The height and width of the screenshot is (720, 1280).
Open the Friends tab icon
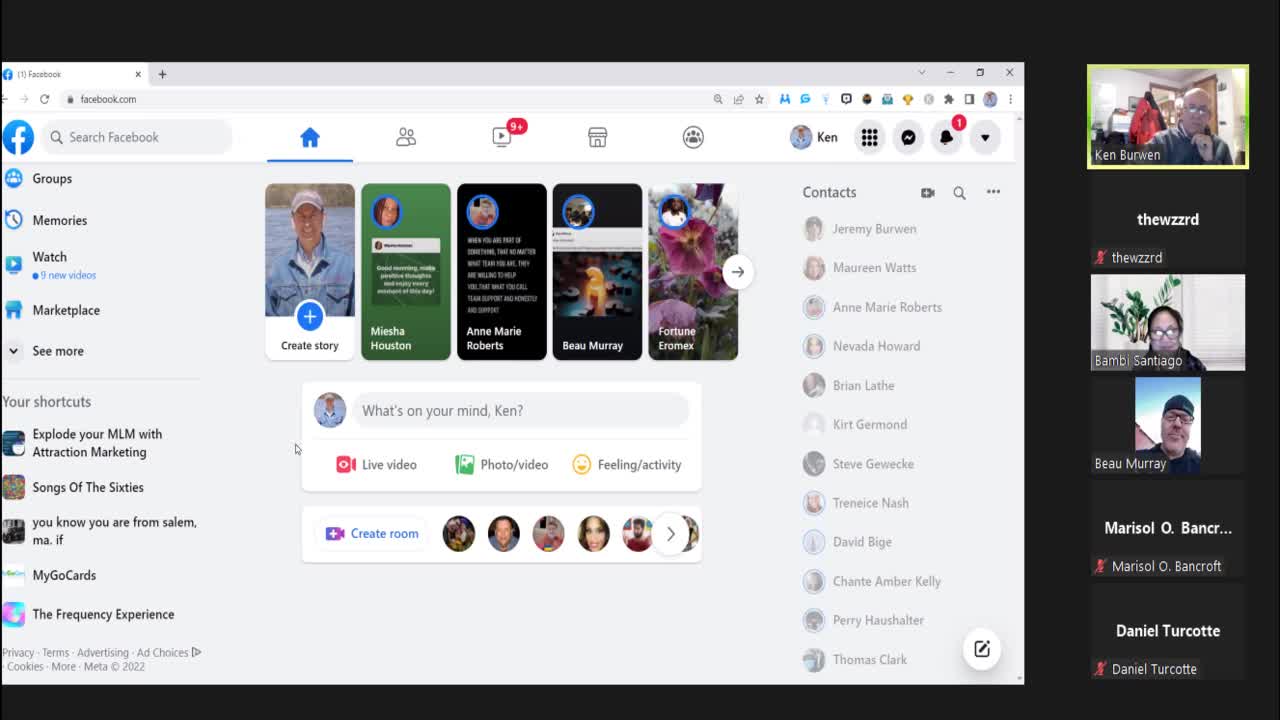[x=405, y=137]
